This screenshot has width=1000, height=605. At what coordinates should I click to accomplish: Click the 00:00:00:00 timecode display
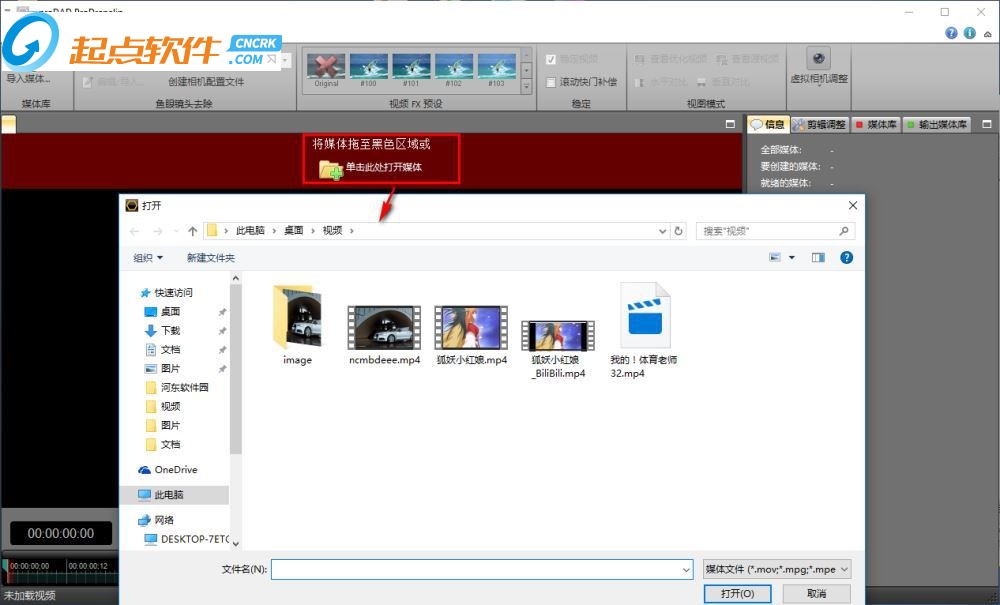point(61,533)
